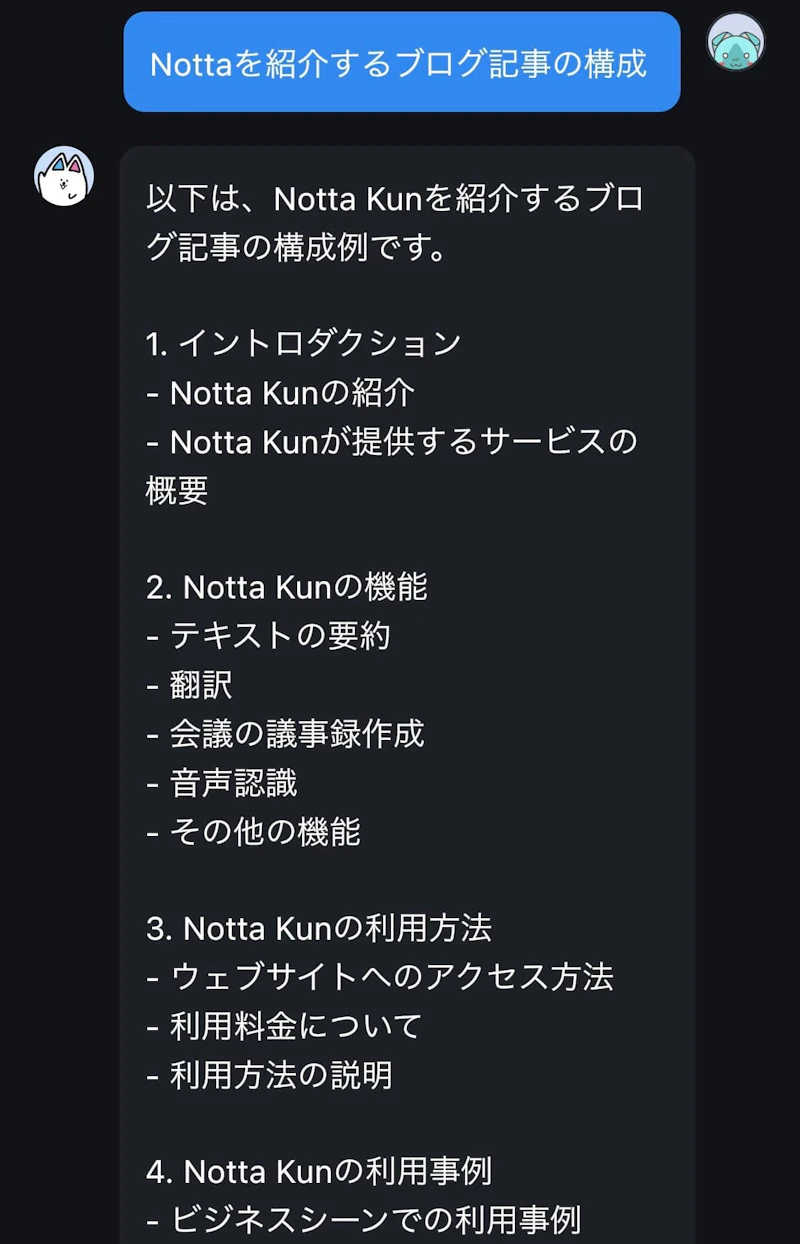
Task: Select the heading '2. Notta Kunの機能'
Action: point(290,587)
